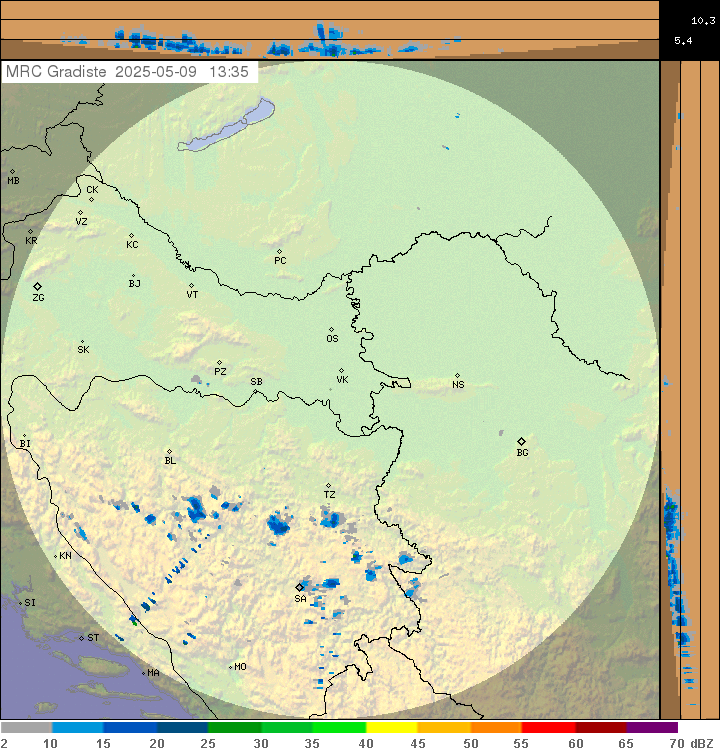Click the dark green 25-30 dBZ swatch
The width and height of the screenshot is (720, 751).
click(x=235, y=728)
